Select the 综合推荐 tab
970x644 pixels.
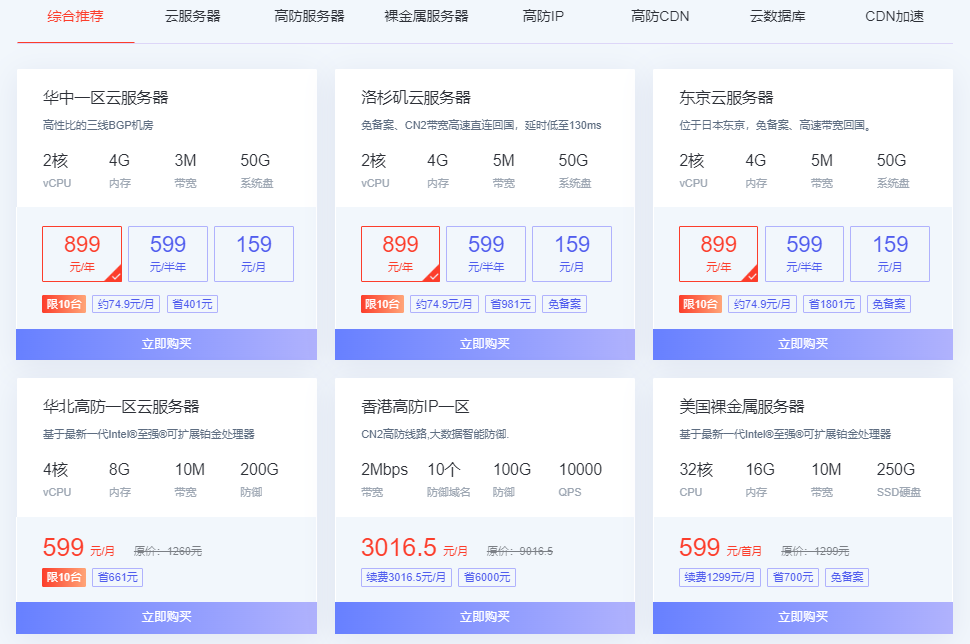pyautogui.click(x=75, y=17)
